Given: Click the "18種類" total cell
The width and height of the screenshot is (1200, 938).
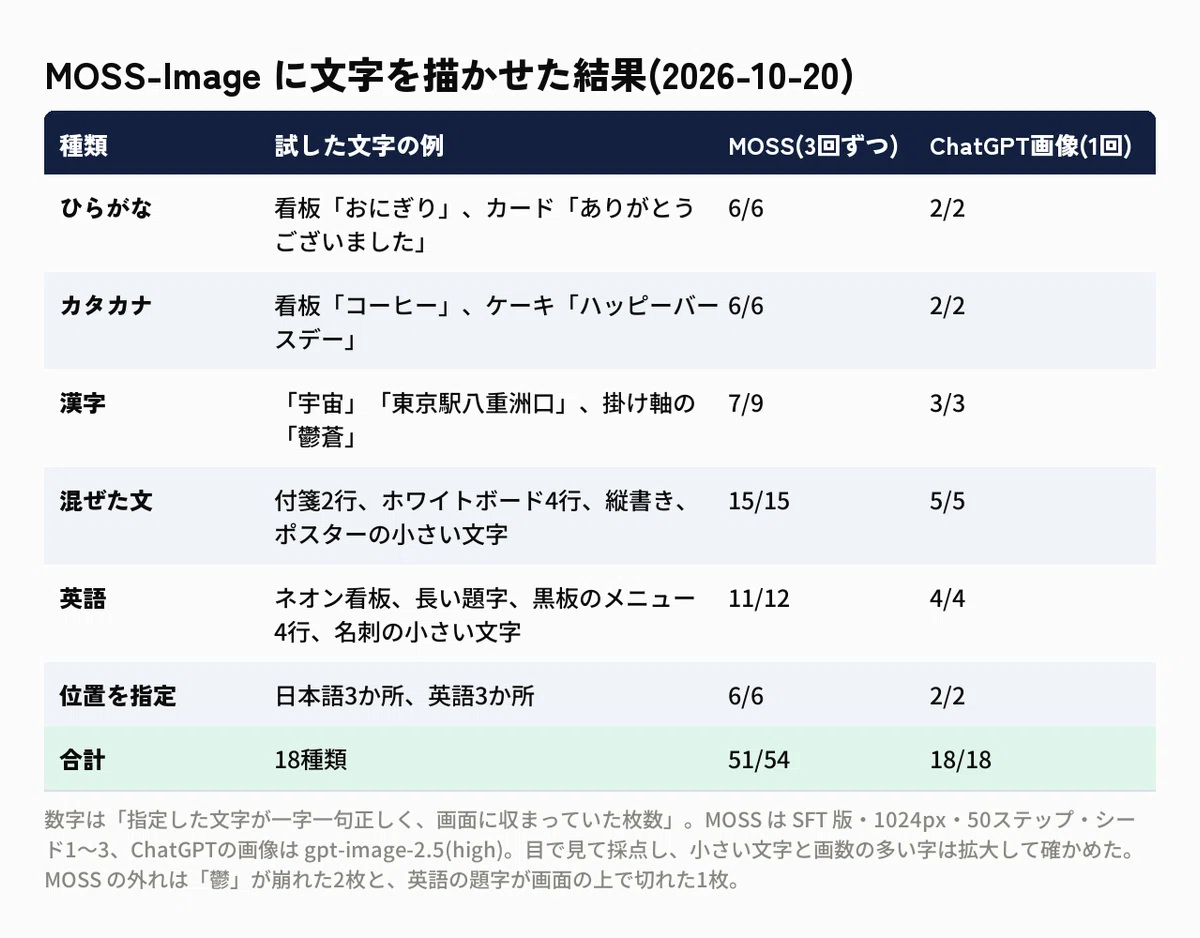Looking at the screenshot, I should tap(310, 759).
